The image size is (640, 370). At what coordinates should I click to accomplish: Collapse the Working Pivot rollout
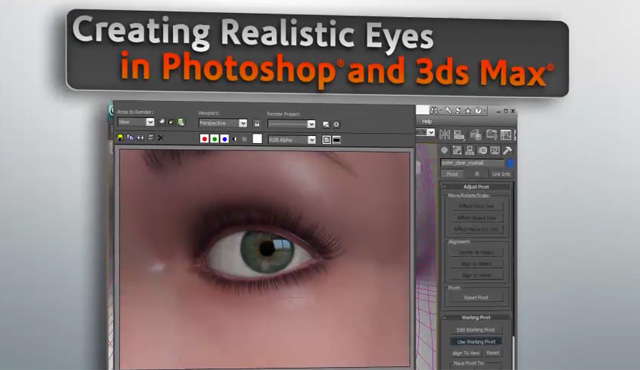point(476,317)
